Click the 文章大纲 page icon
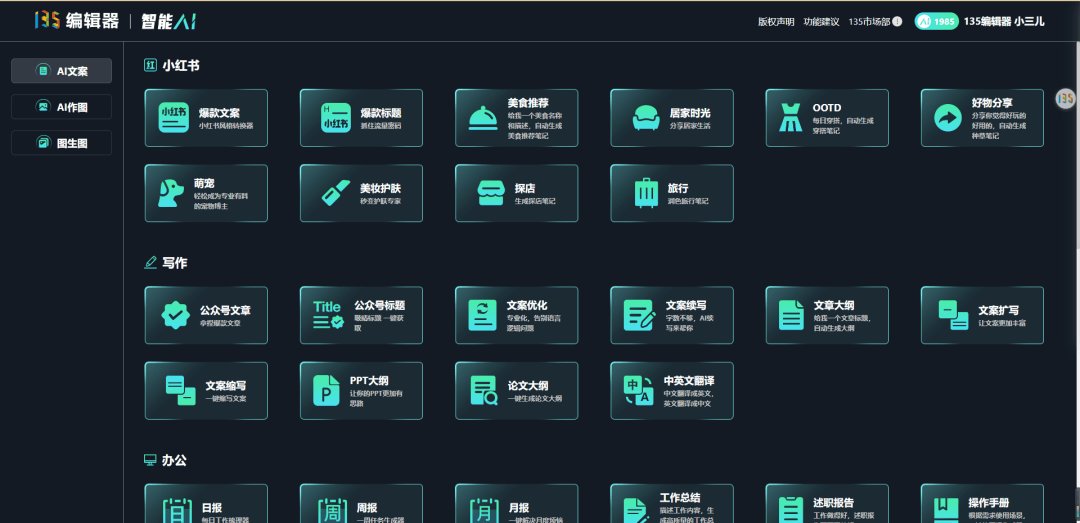Viewport: 1080px width, 523px height. [x=791, y=315]
